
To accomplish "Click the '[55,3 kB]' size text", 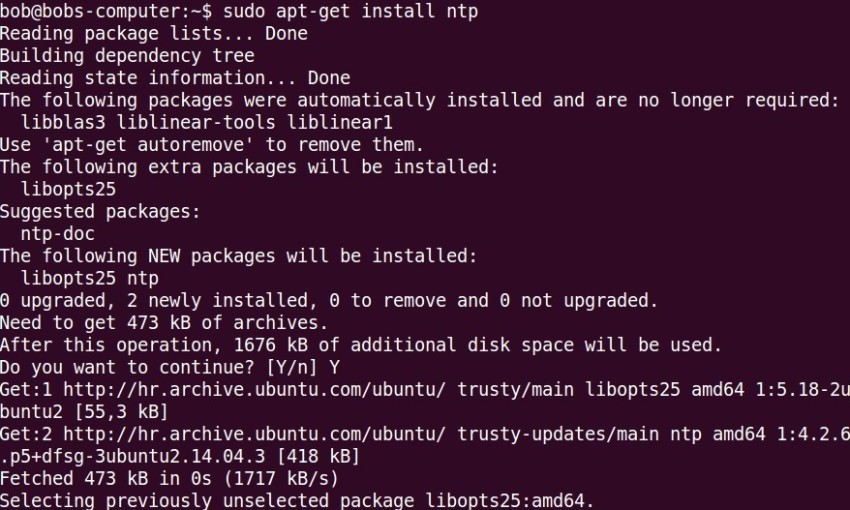I will coord(121,412).
